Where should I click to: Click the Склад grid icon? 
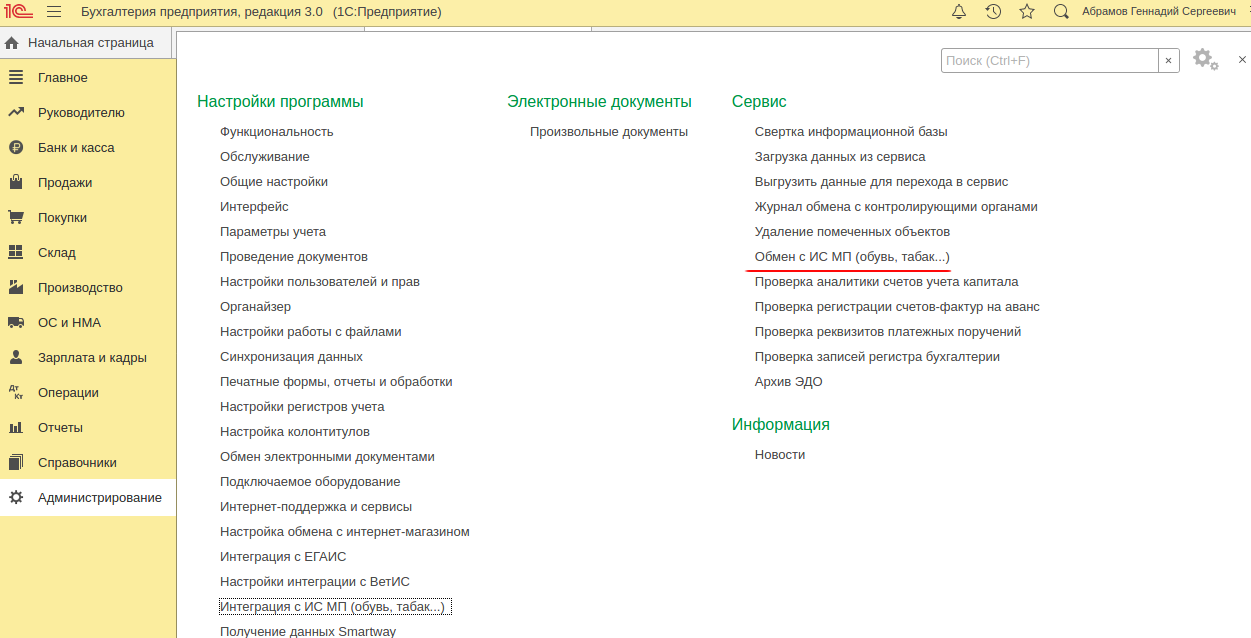click(x=16, y=252)
